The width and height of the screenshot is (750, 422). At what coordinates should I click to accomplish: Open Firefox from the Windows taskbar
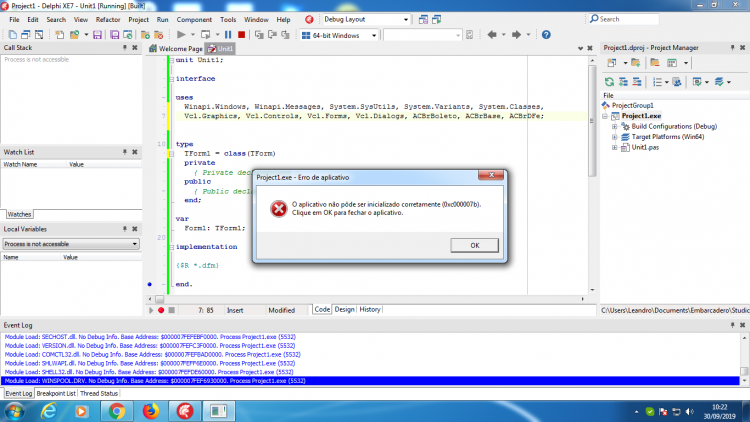click(151, 411)
